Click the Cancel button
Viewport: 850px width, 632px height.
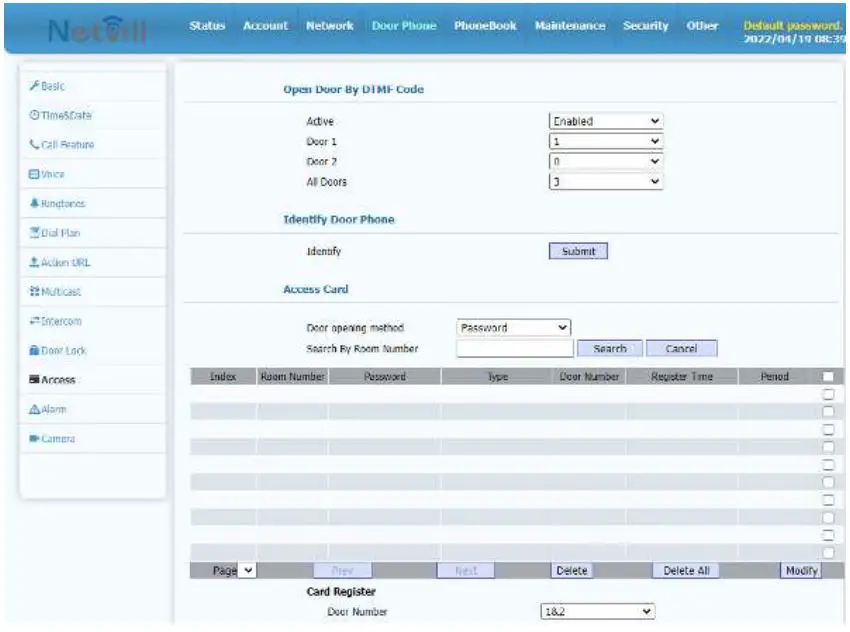coord(681,349)
